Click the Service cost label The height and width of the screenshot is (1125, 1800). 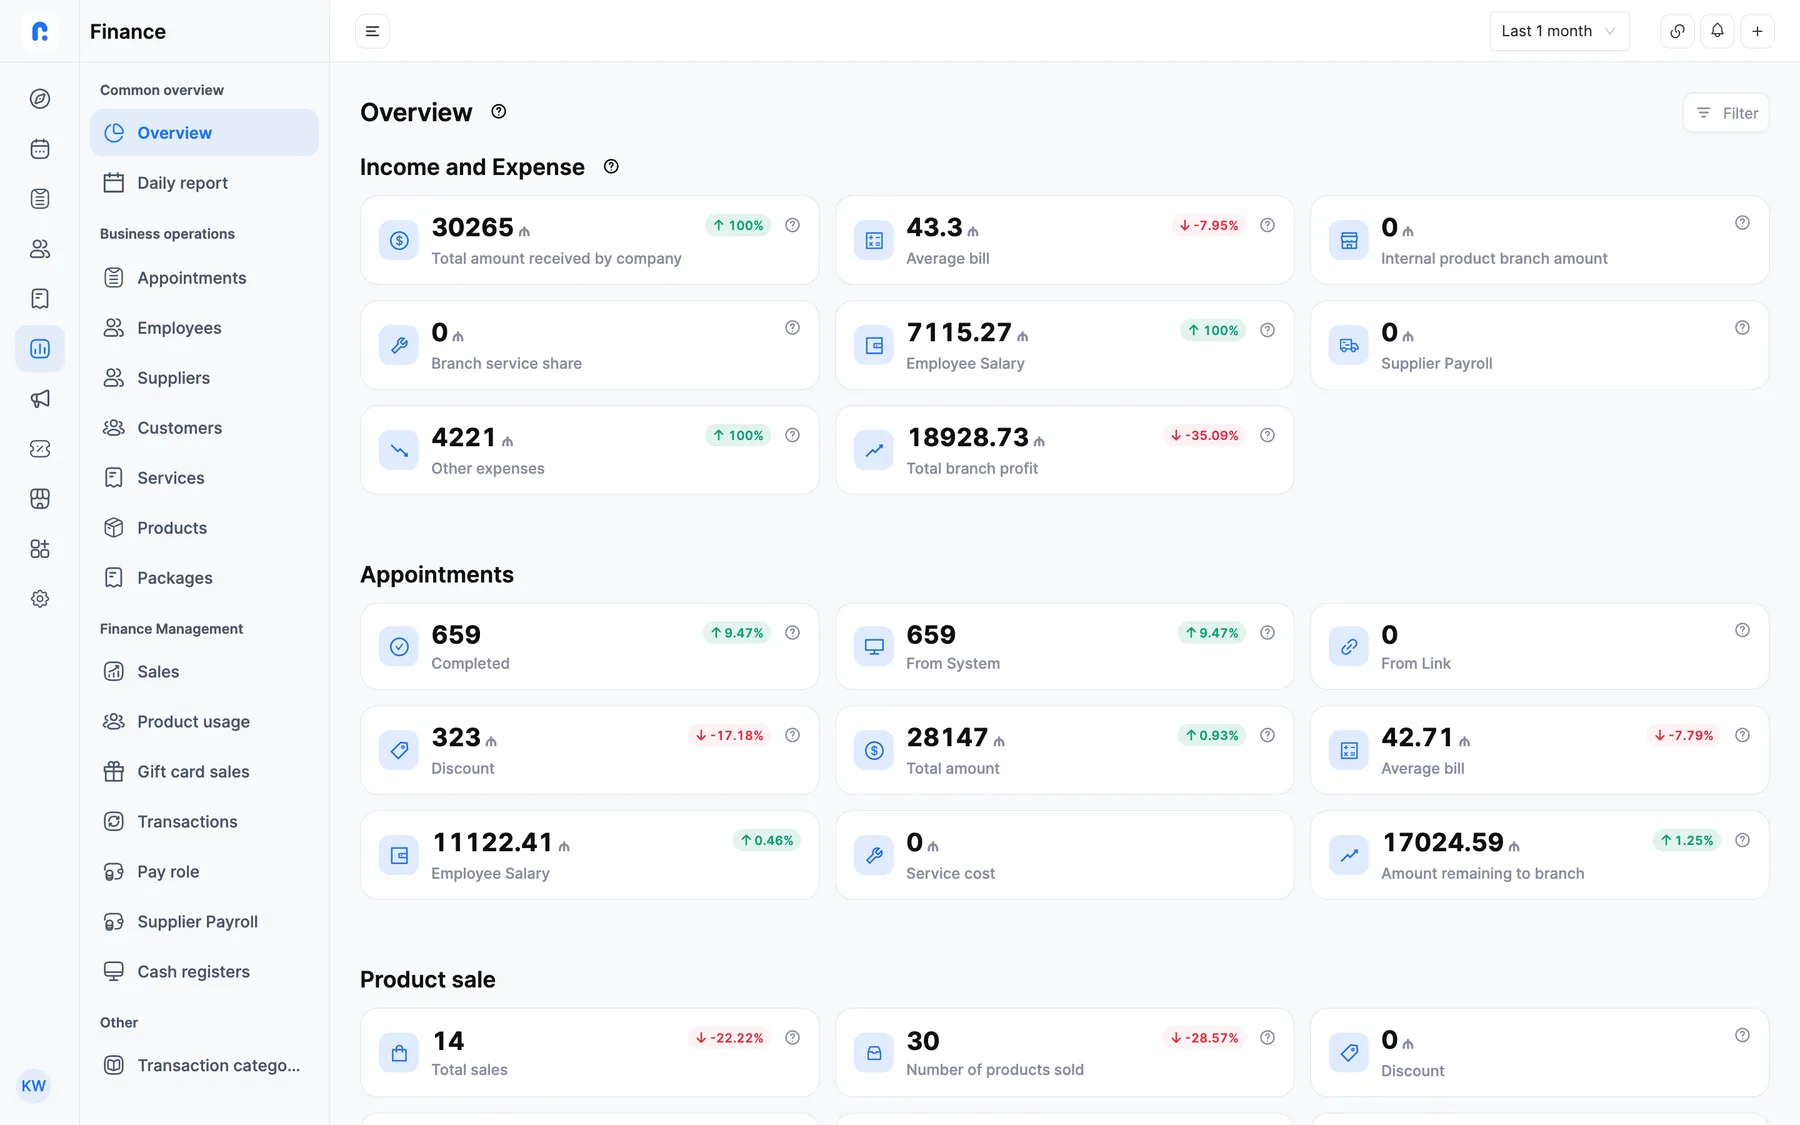950,874
